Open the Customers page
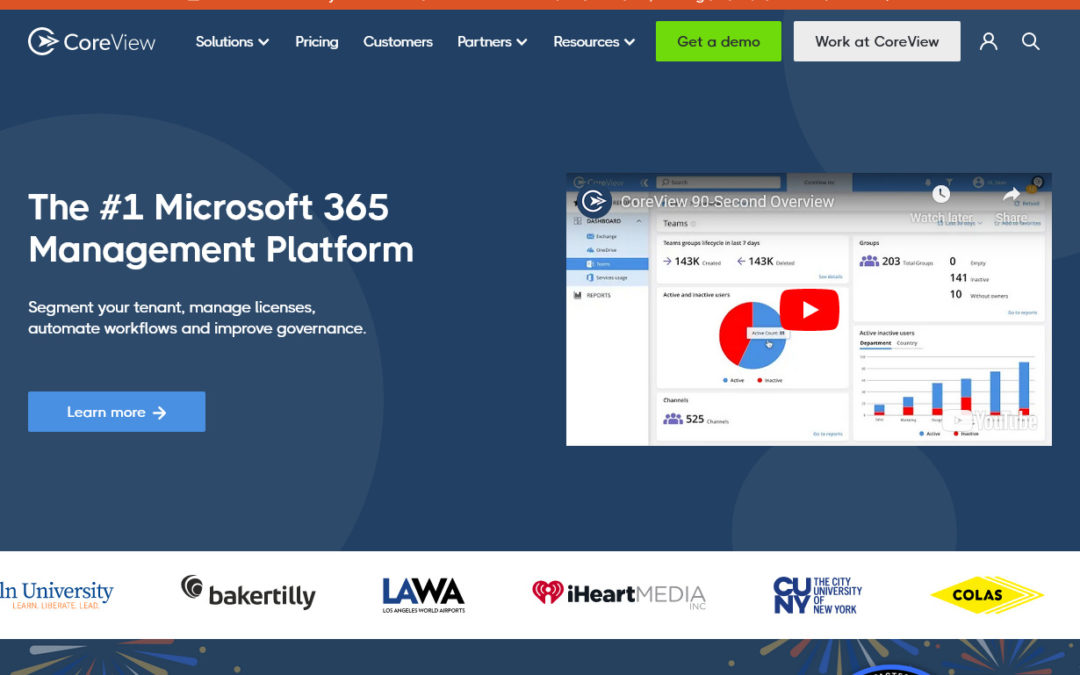The width and height of the screenshot is (1080, 675). (x=398, y=41)
